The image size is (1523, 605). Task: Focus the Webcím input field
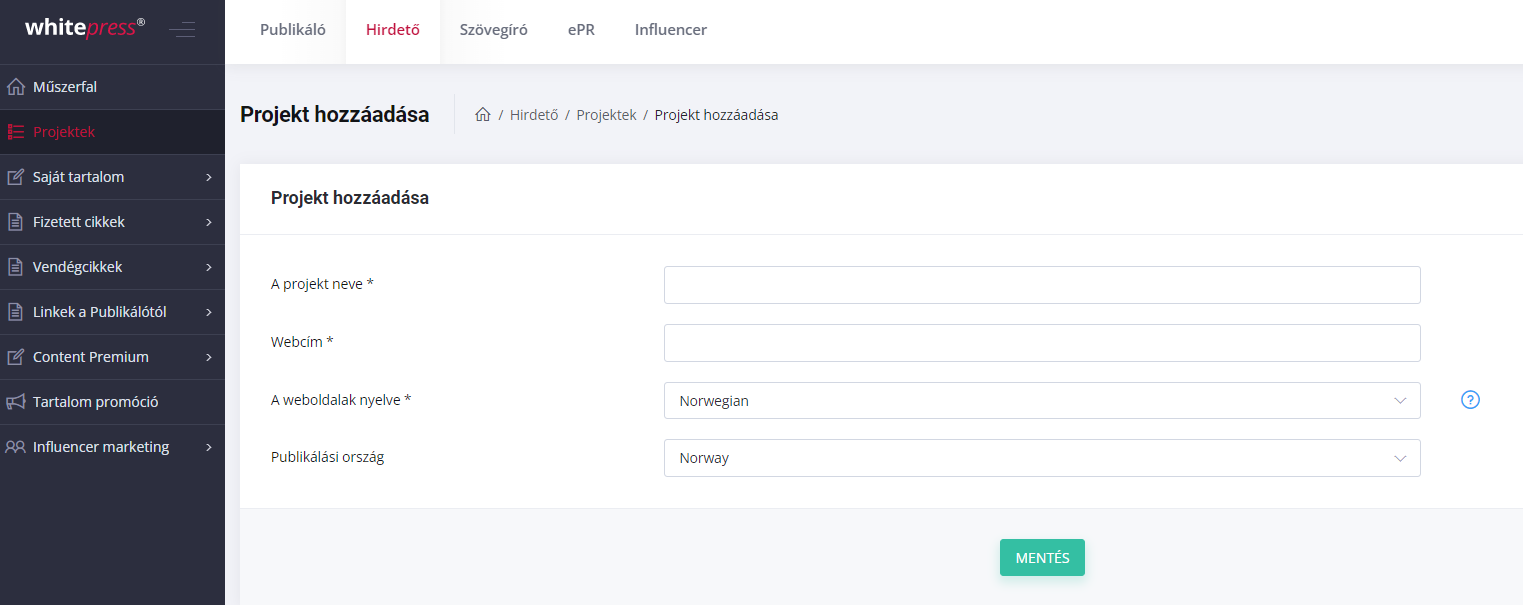click(x=1042, y=343)
